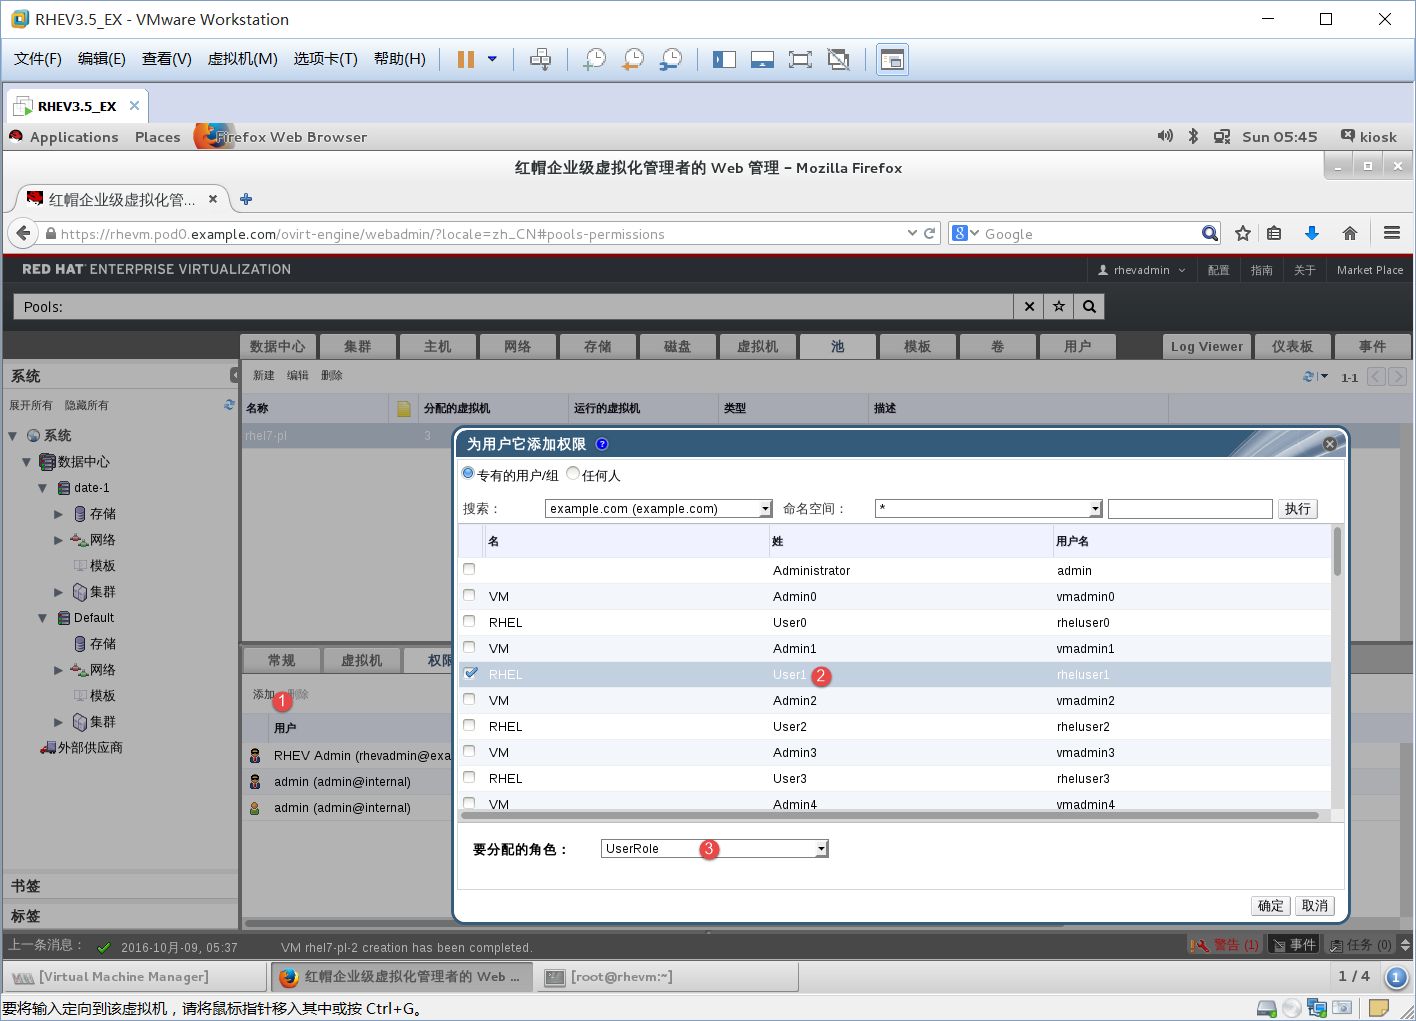Check the vmadmin0 row checkbox

(x=469, y=595)
